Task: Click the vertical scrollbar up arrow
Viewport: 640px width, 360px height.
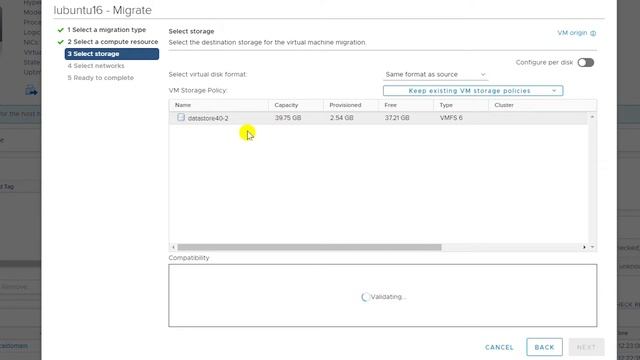Action: pos(592,117)
